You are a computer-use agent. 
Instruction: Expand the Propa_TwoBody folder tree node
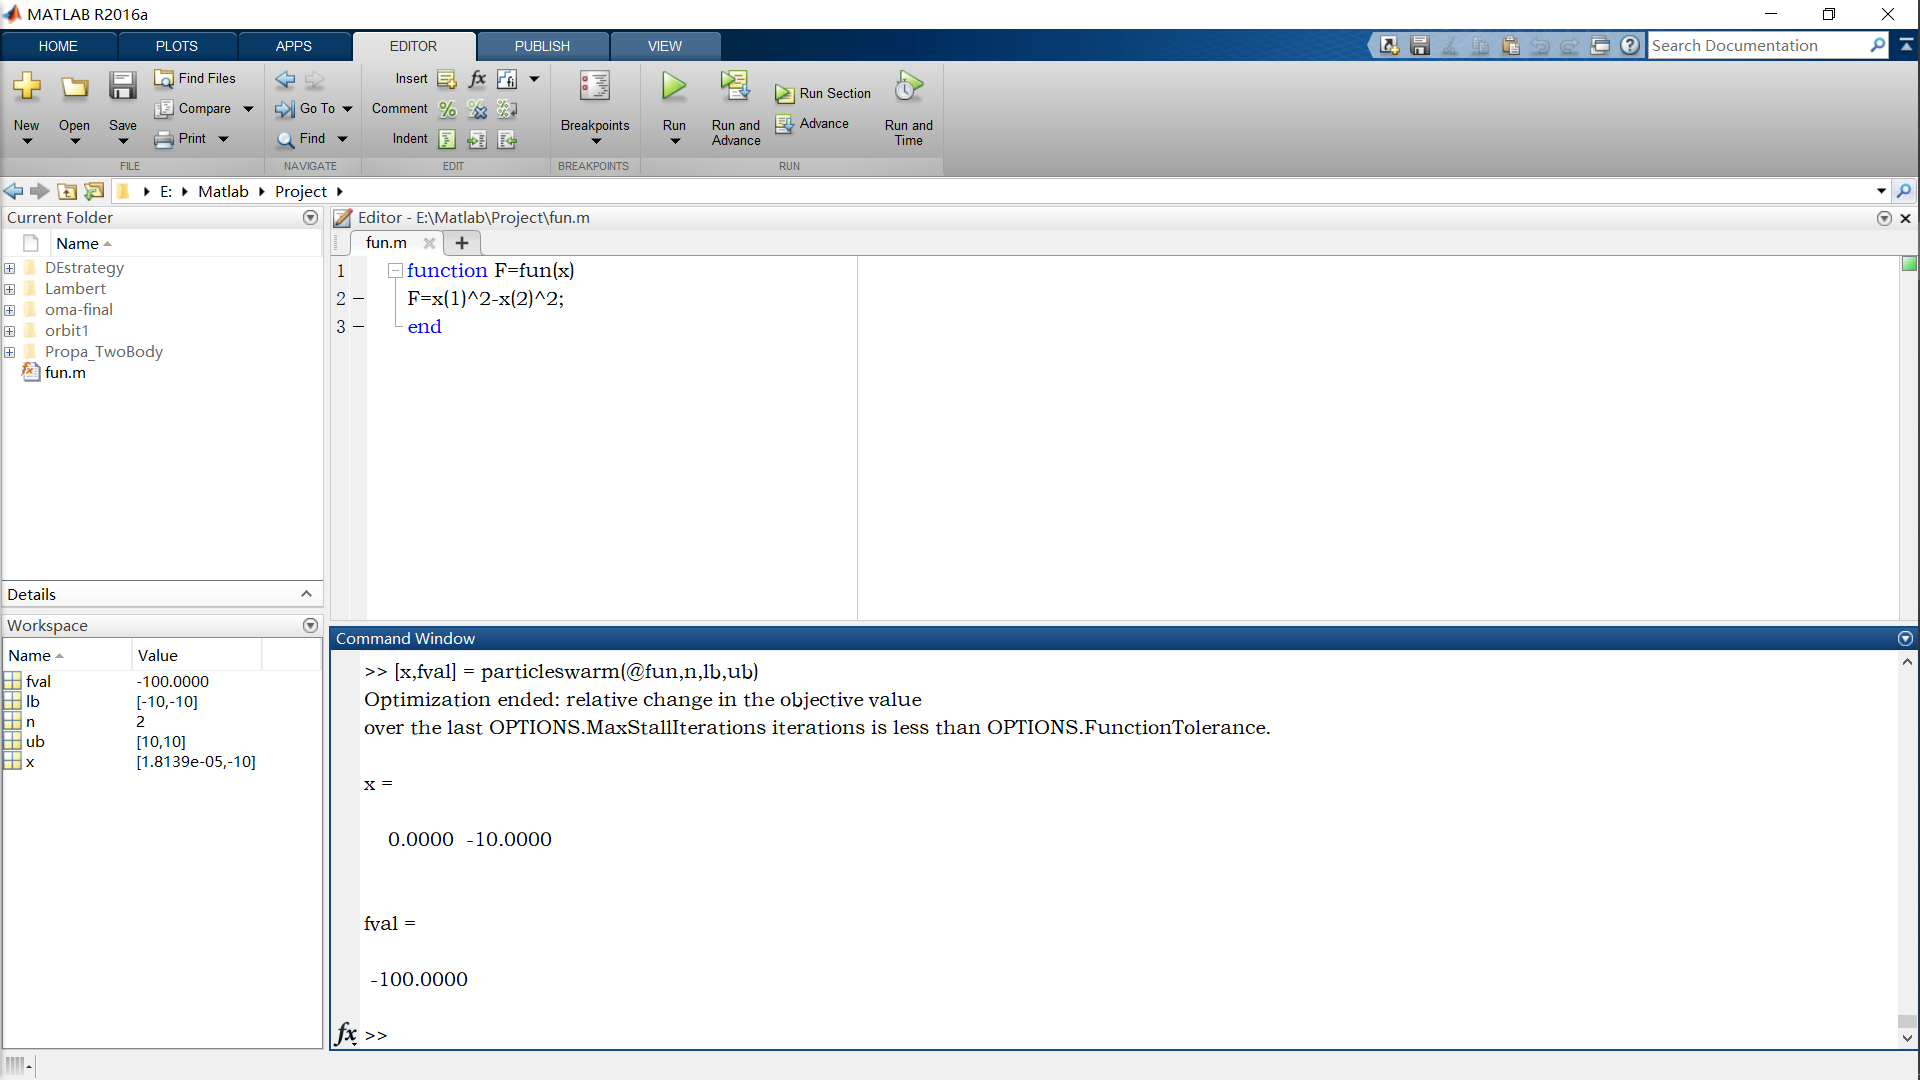pos(10,352)
